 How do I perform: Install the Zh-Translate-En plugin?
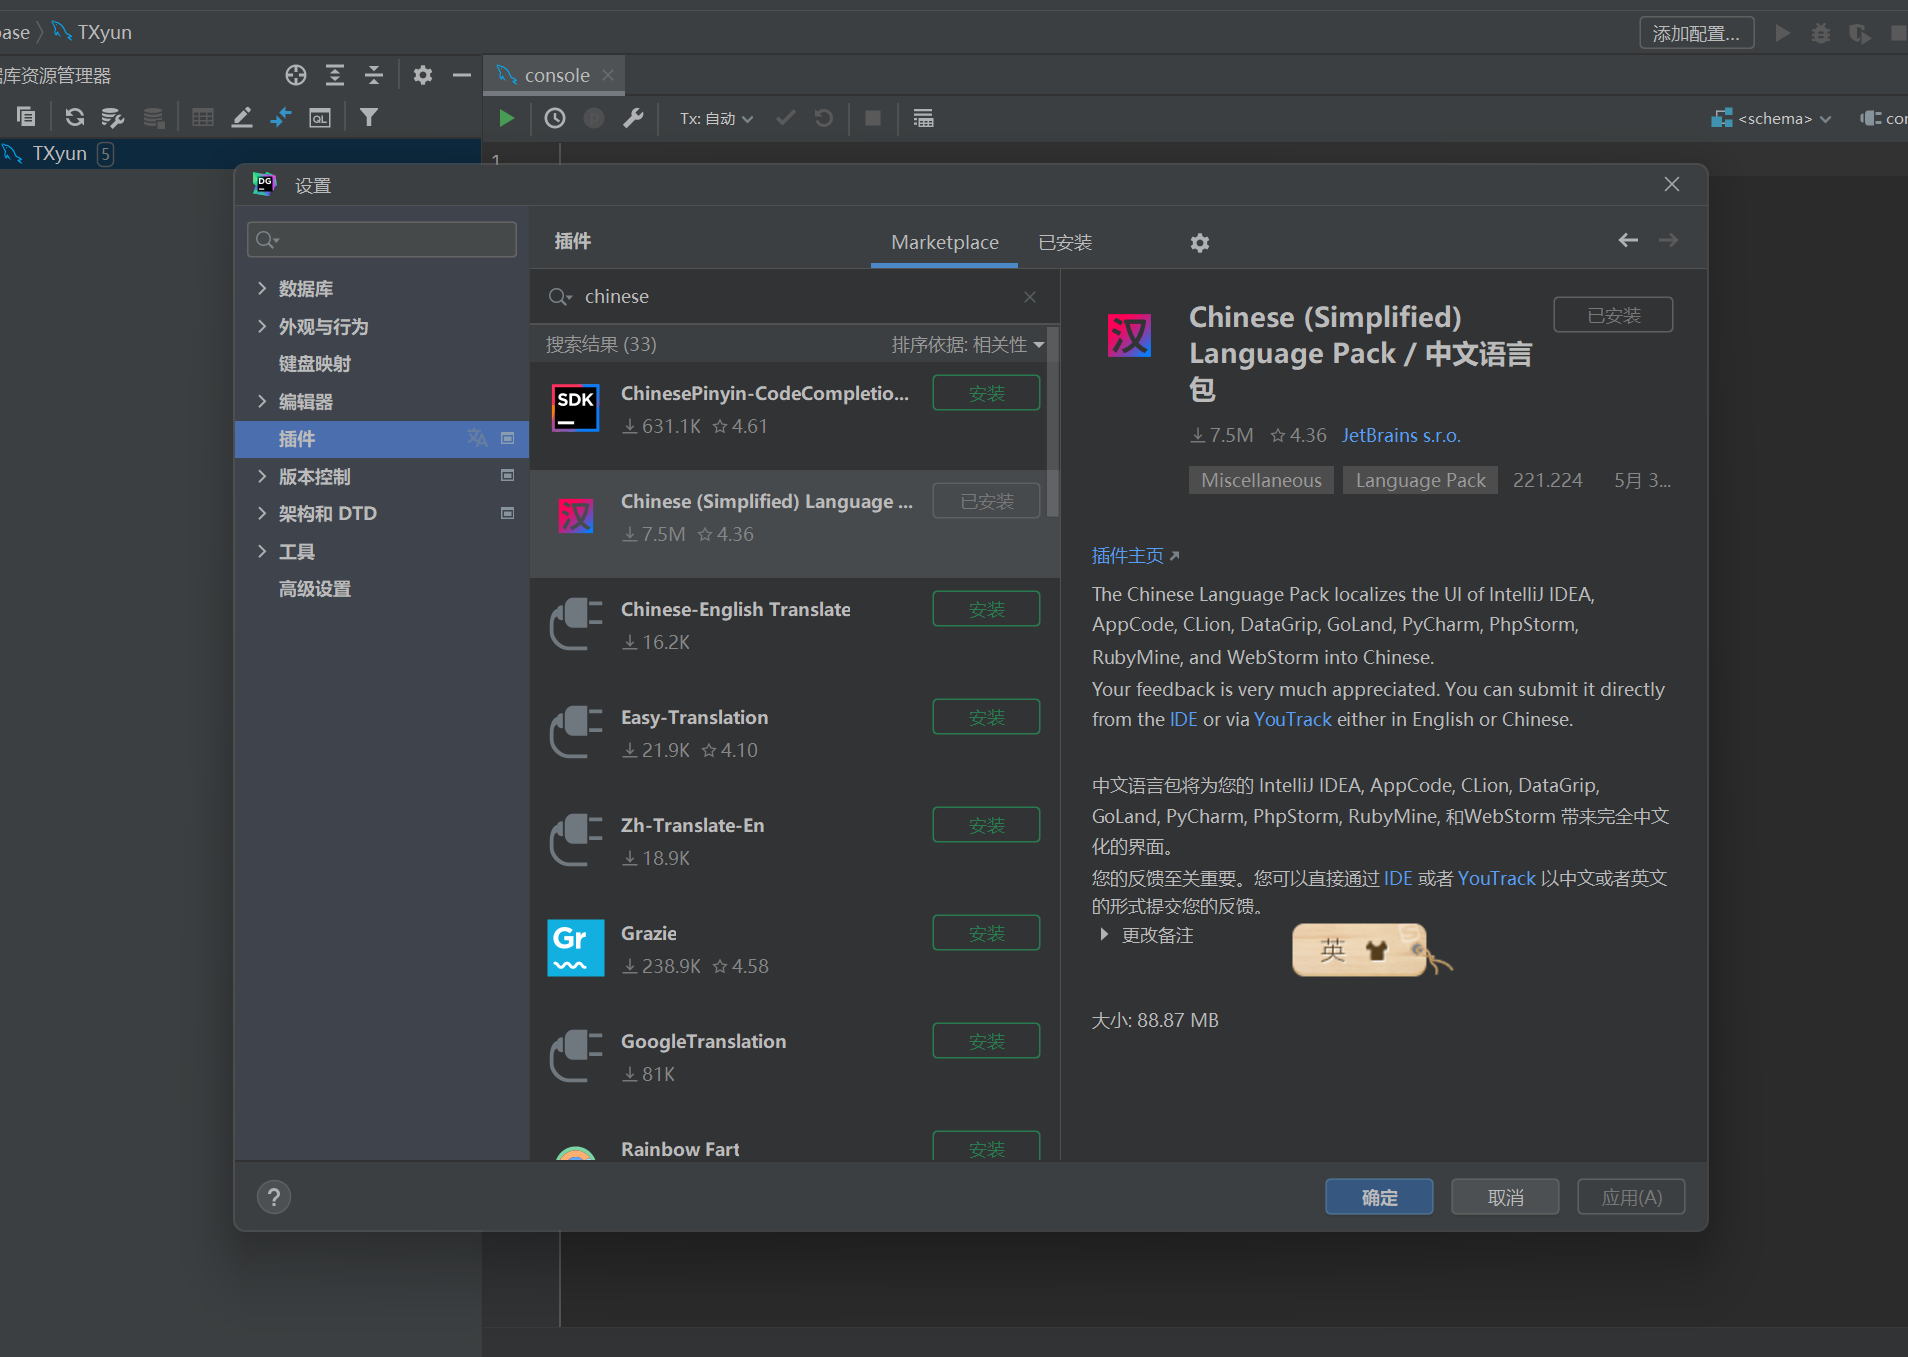point(986,825)
